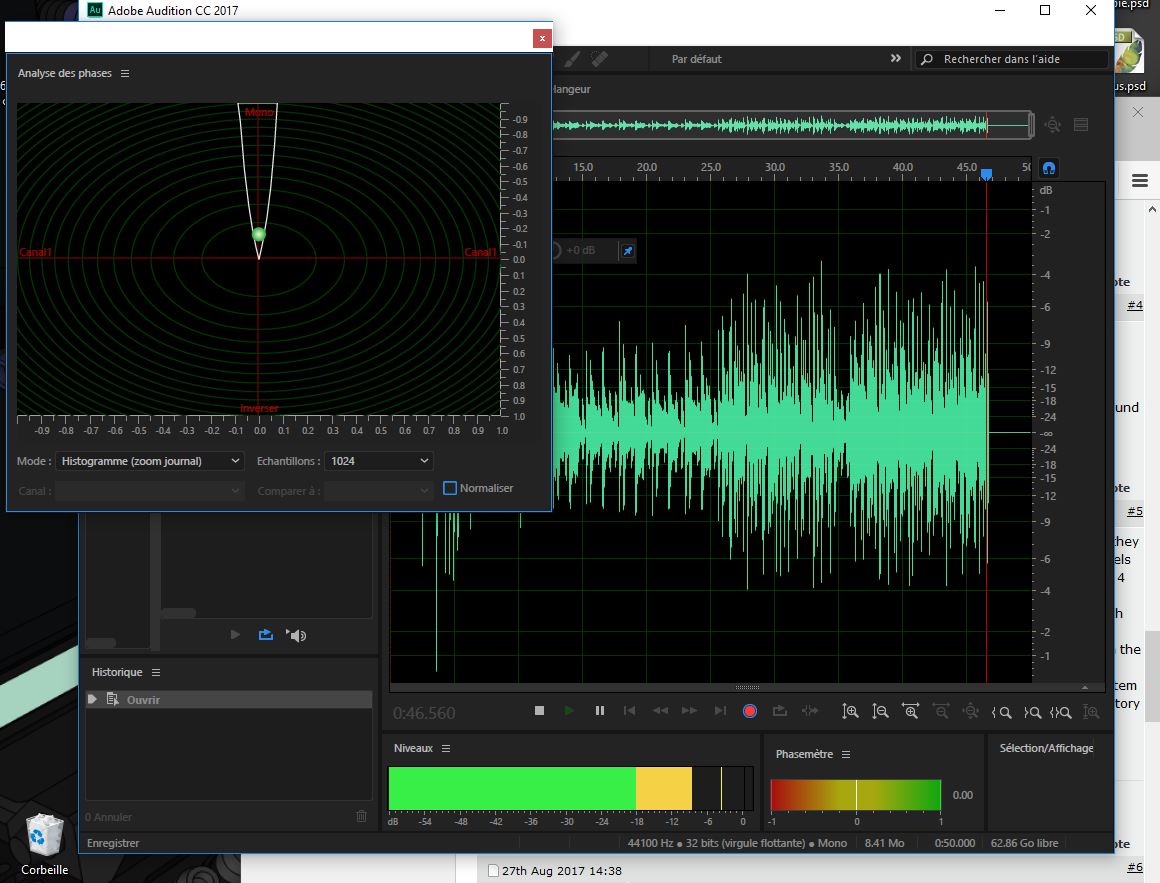Close the Analyse des phases window
Image resolution: width=1160 pixels, height=883 pixels.
pyautogui.click(x=542, y=38)
